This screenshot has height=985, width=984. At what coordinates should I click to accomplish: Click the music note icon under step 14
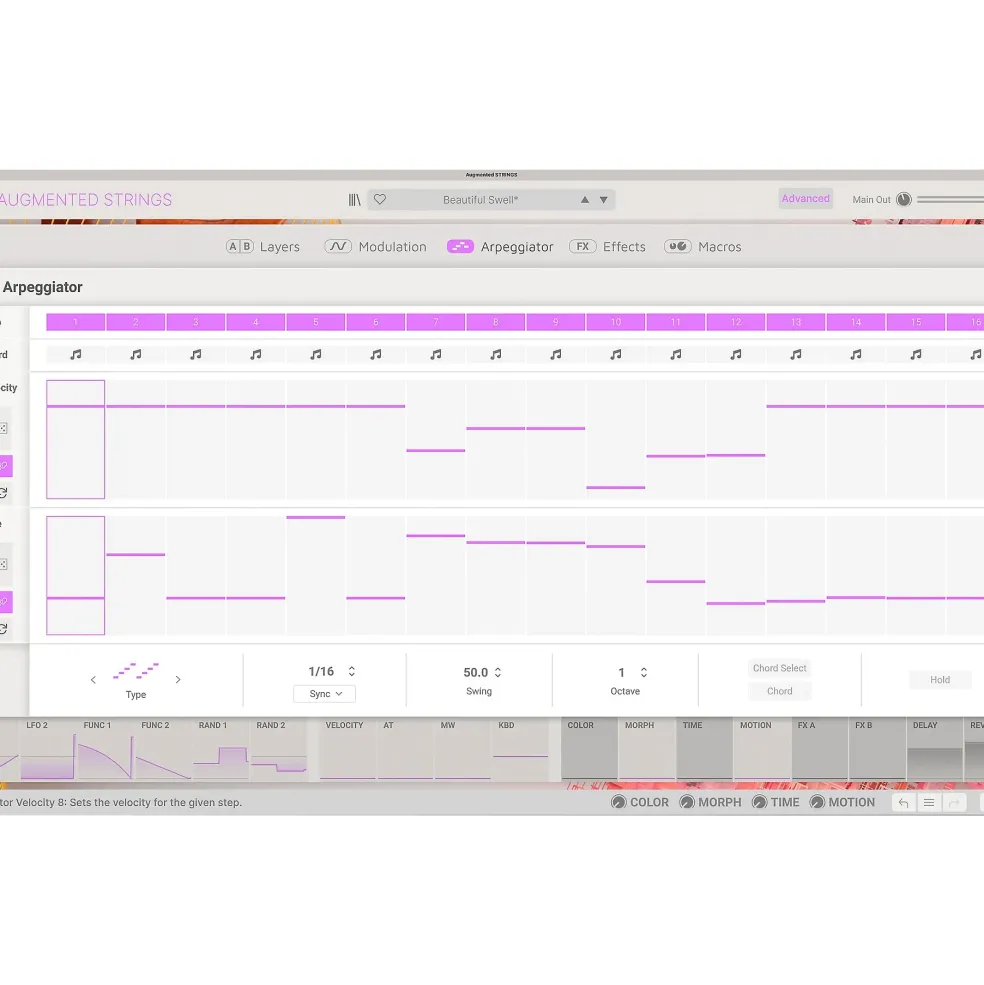856,354
